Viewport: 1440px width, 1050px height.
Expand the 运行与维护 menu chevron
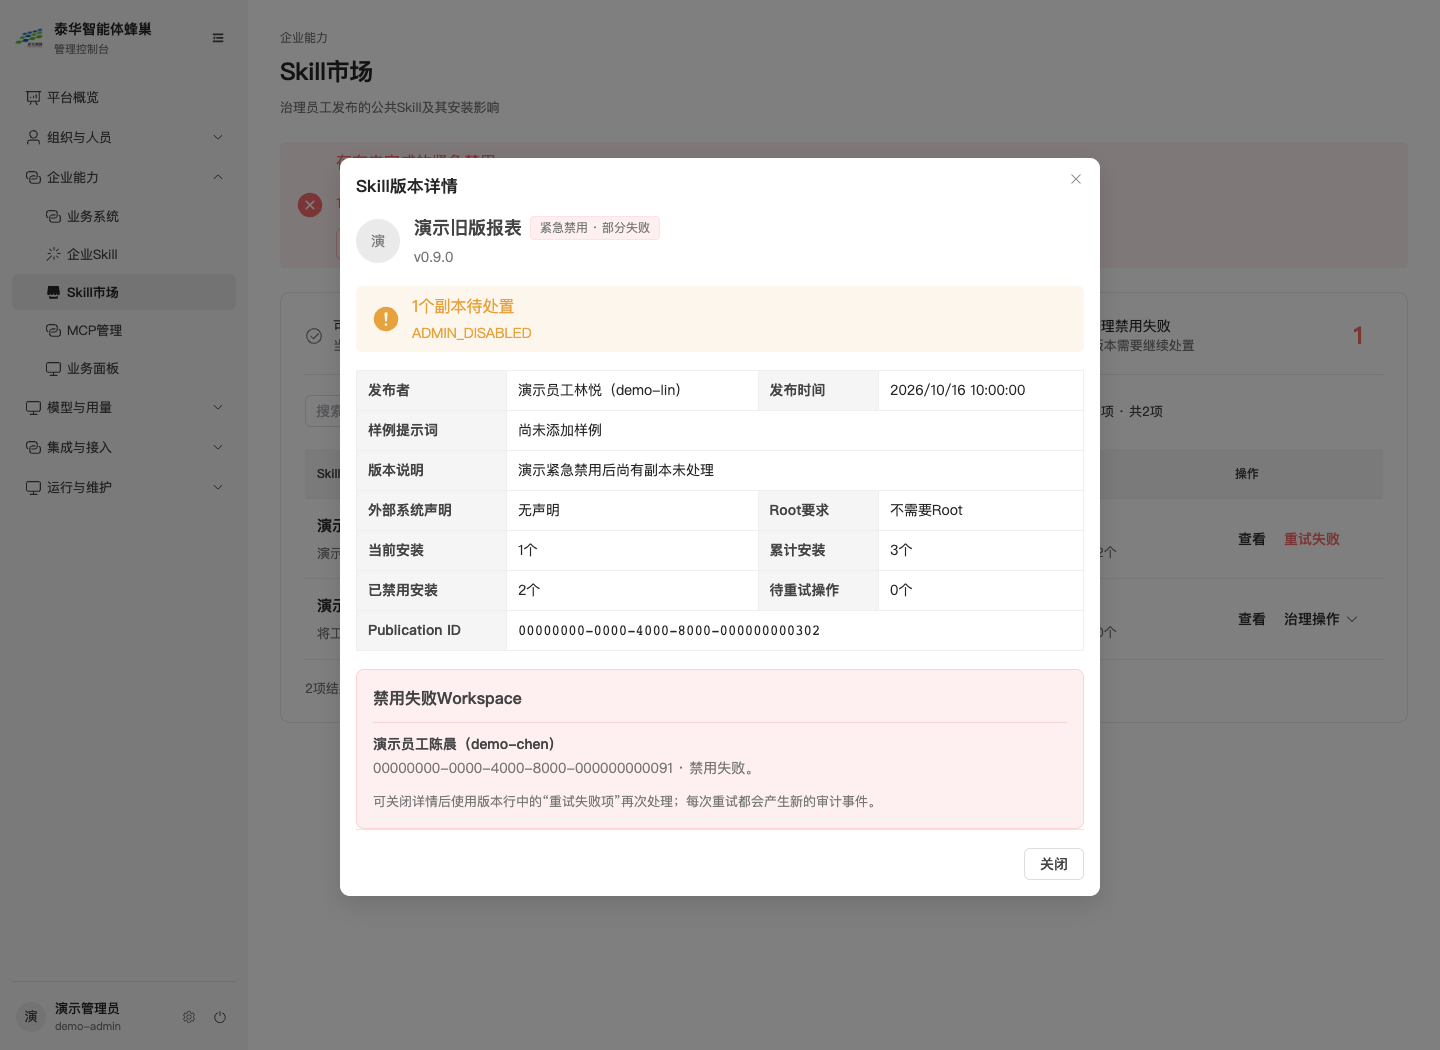click(218, 487)
